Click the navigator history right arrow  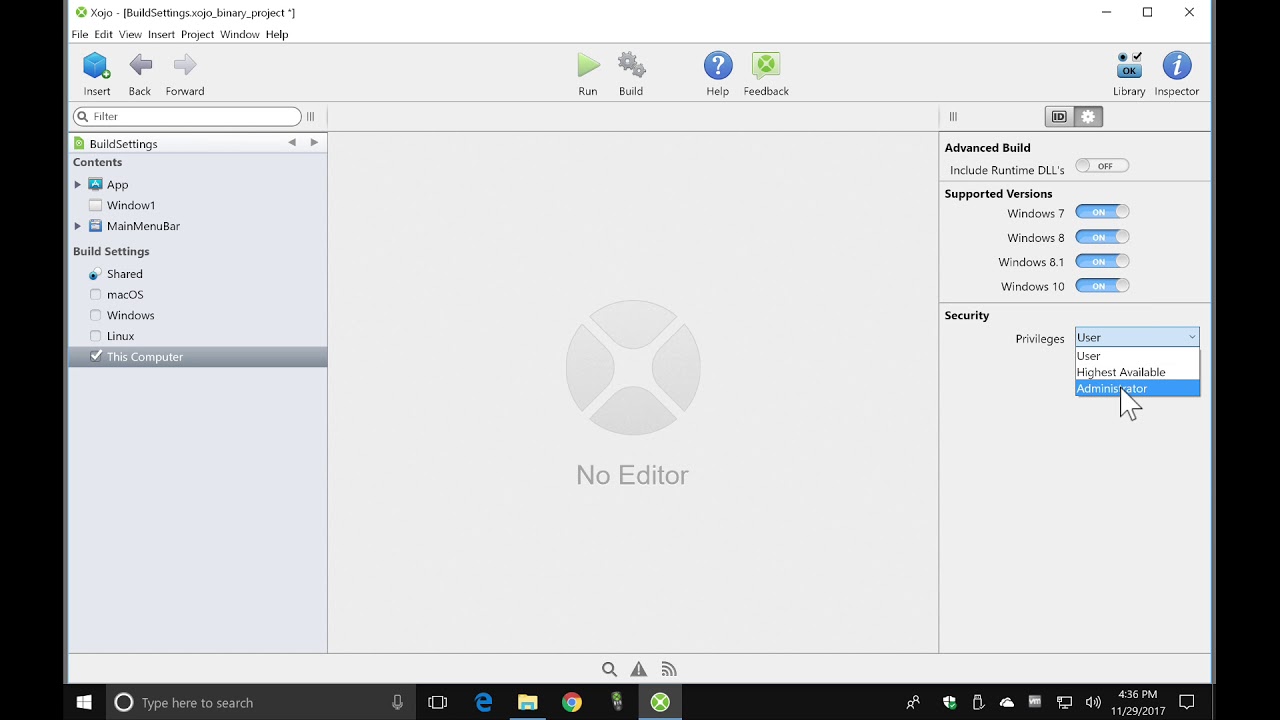[314, 143]
